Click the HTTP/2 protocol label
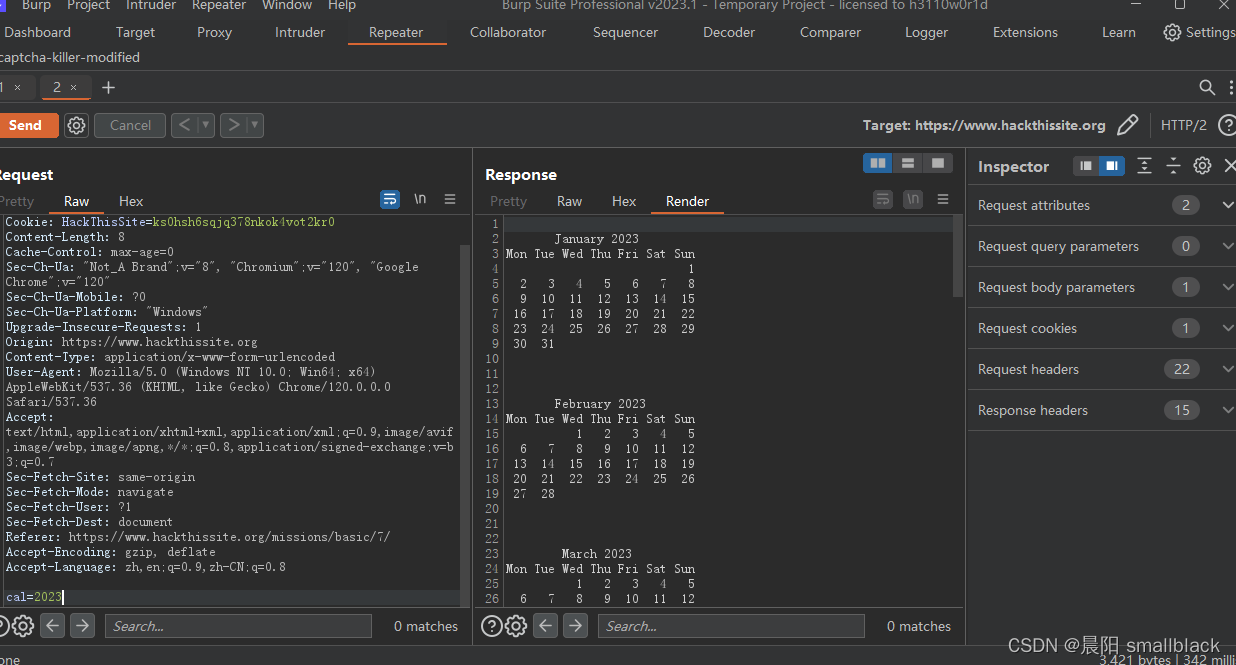1236x665 pixels. point(1184,125)
